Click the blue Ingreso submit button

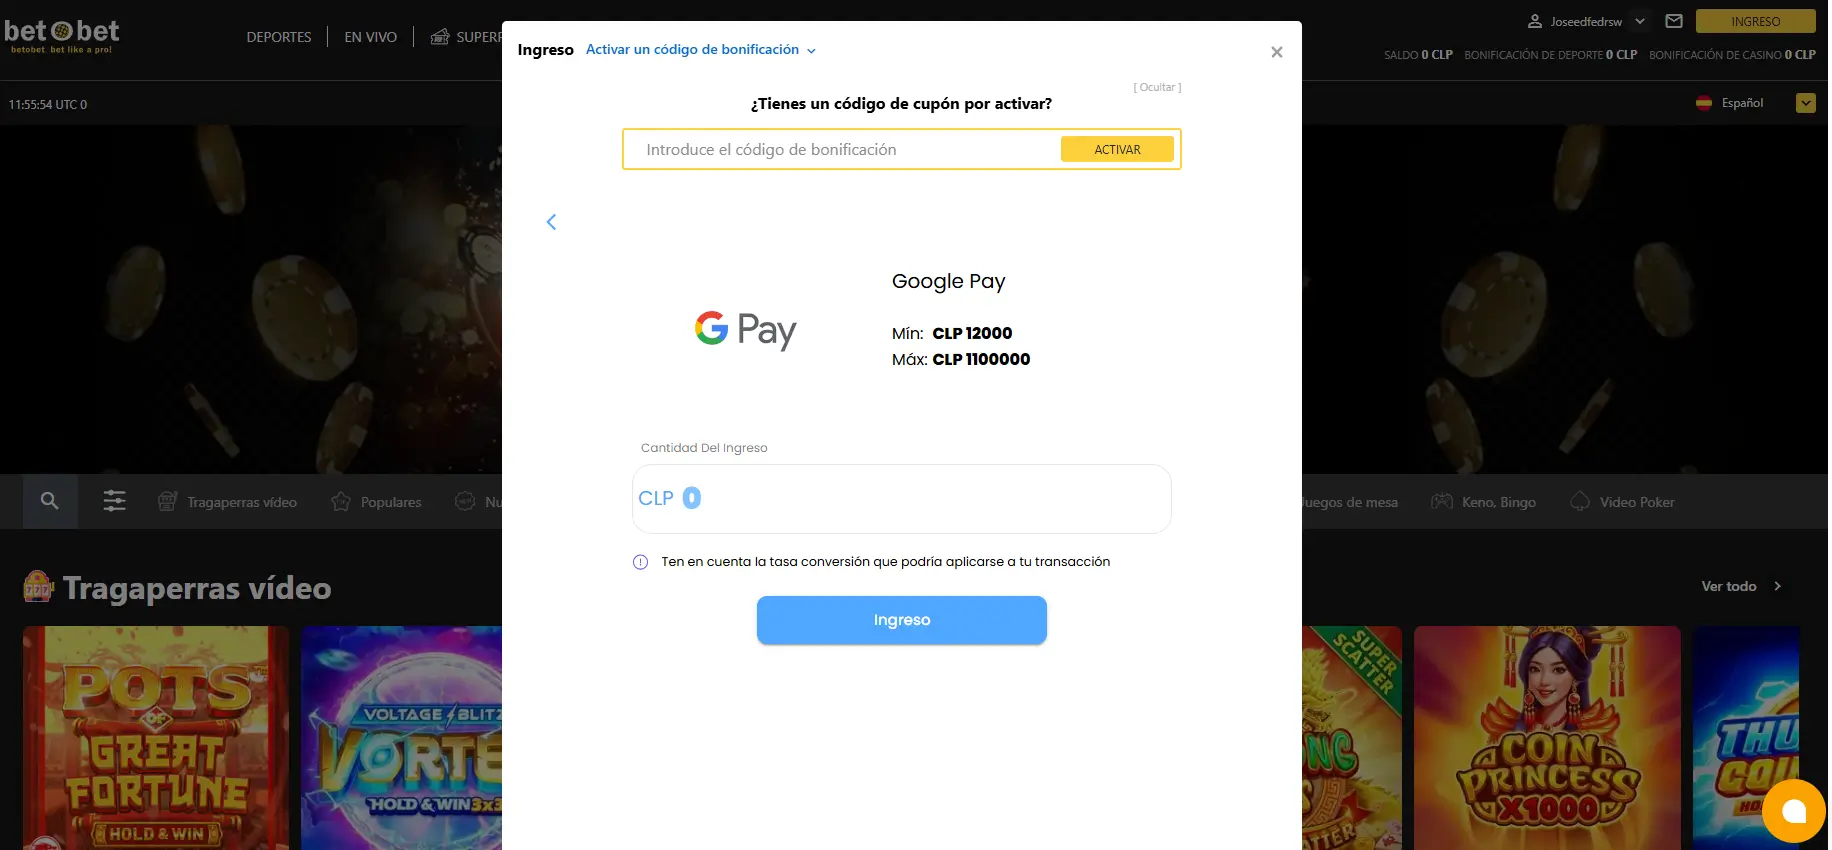pyautogui.click(x=902, y=620)
